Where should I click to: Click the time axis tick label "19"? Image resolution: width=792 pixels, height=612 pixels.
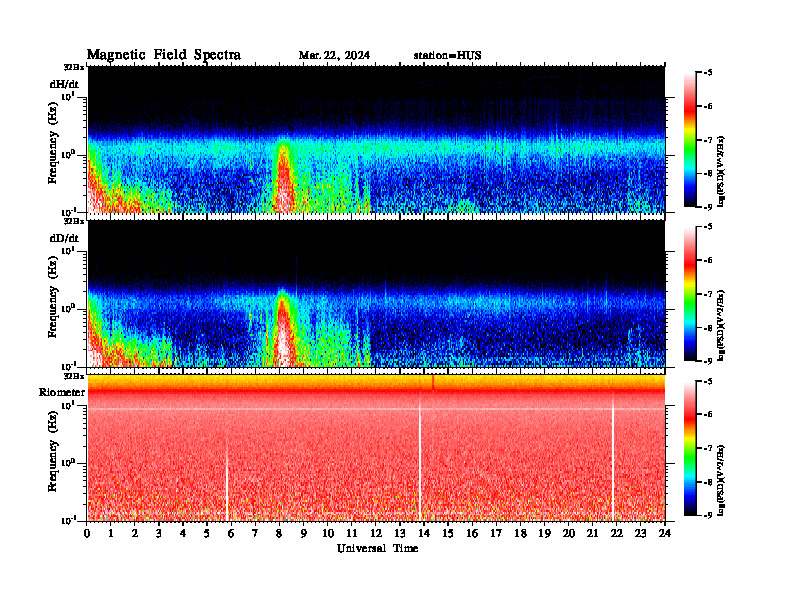544,533
